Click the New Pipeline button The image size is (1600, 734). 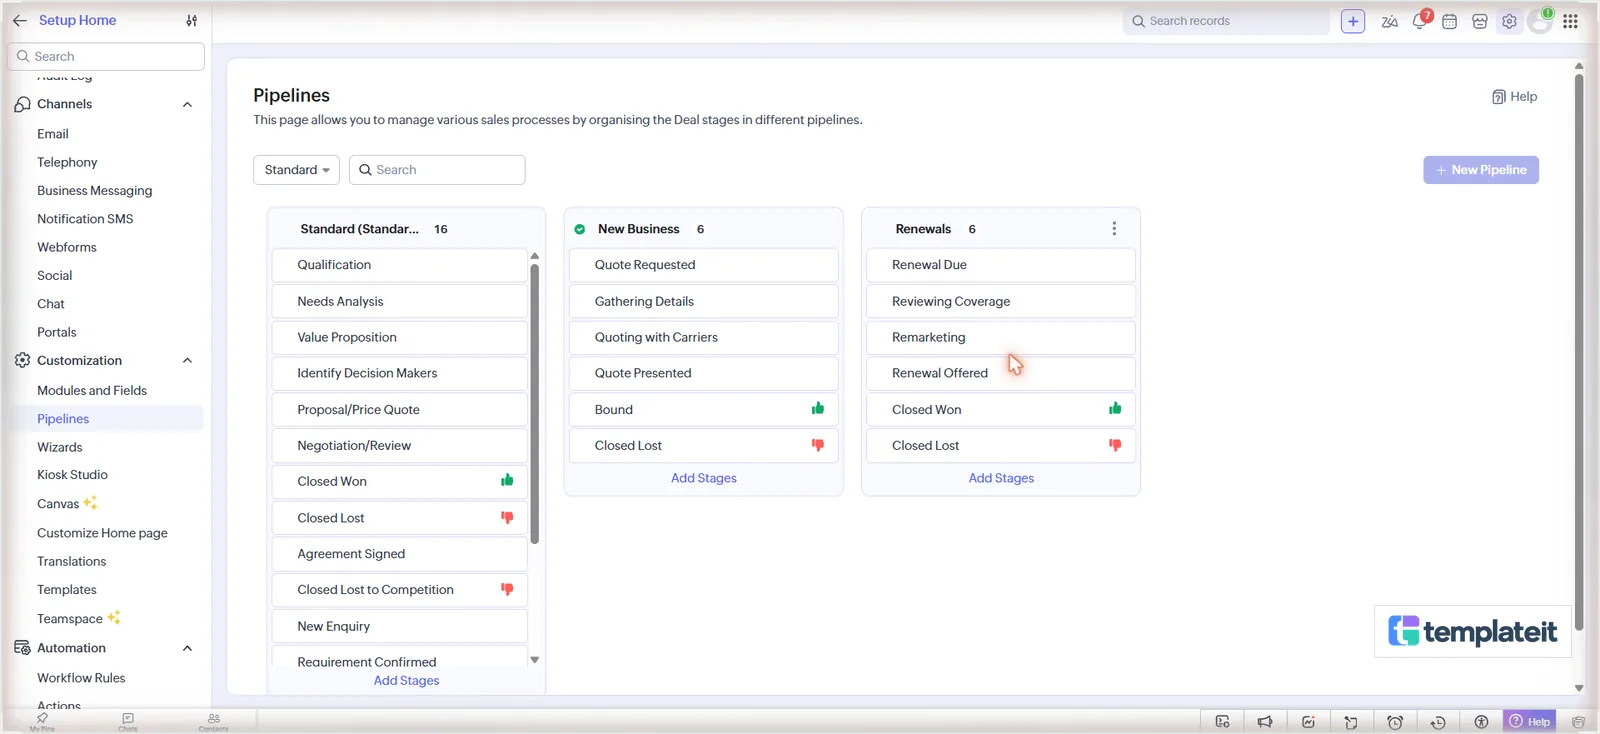click(x=1481, y=170)
